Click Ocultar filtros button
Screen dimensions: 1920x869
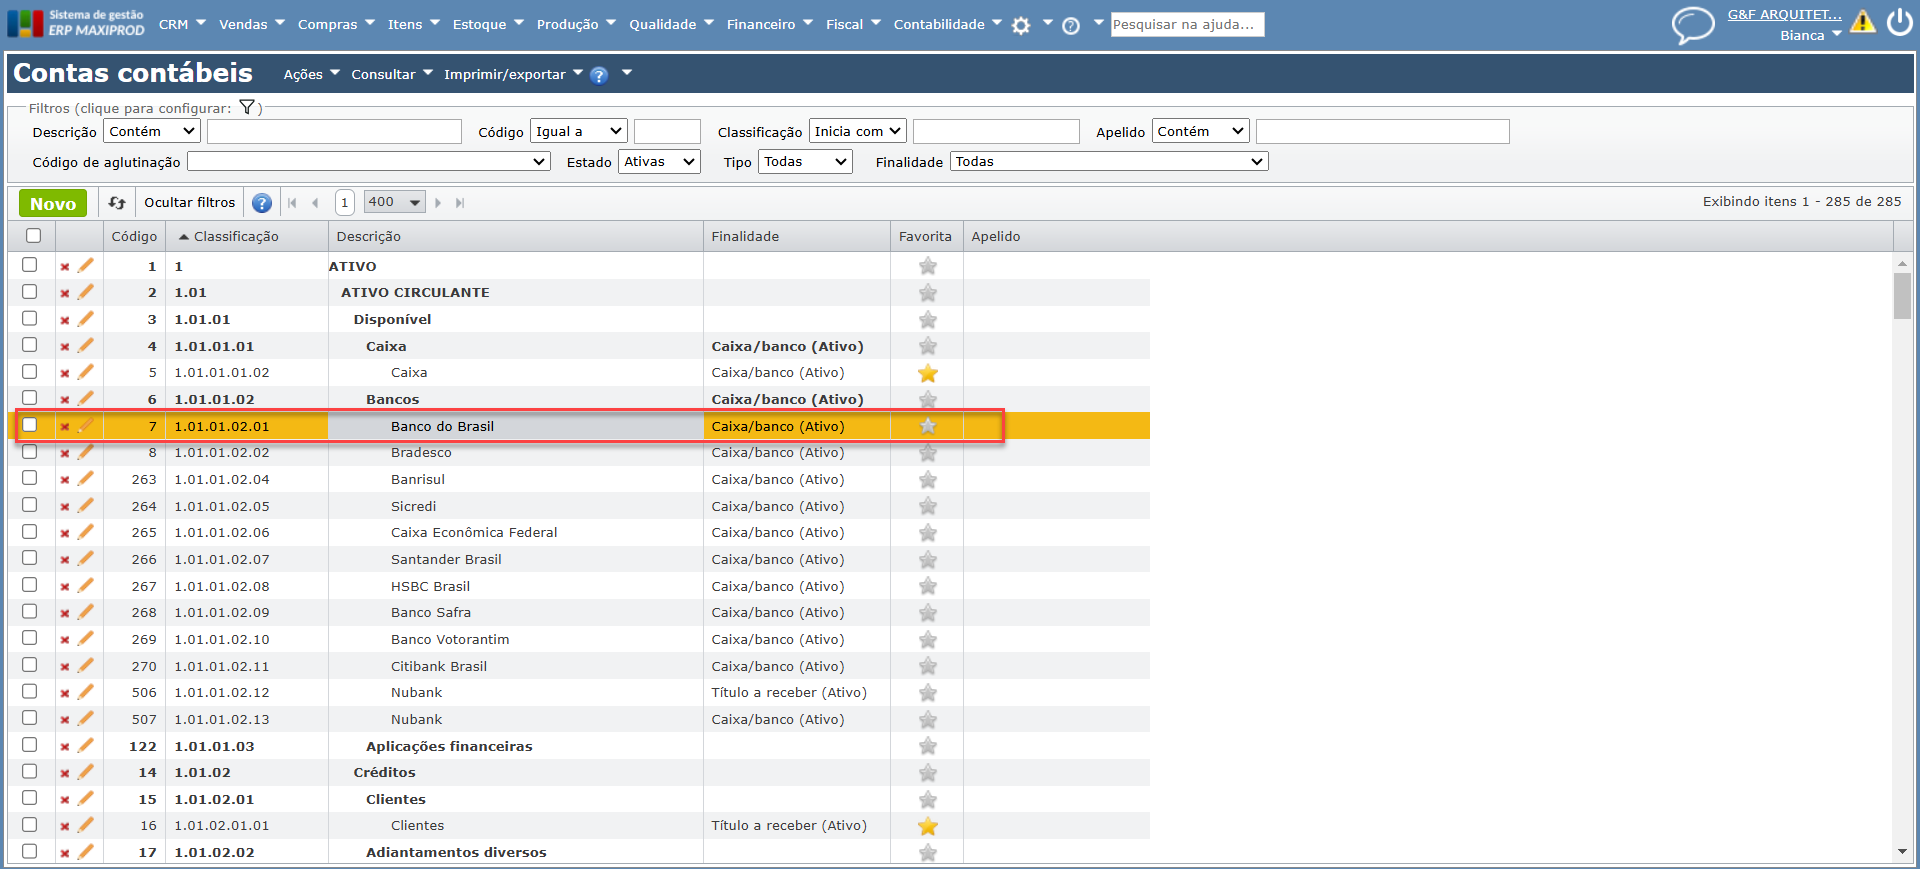tap(189, 203)
